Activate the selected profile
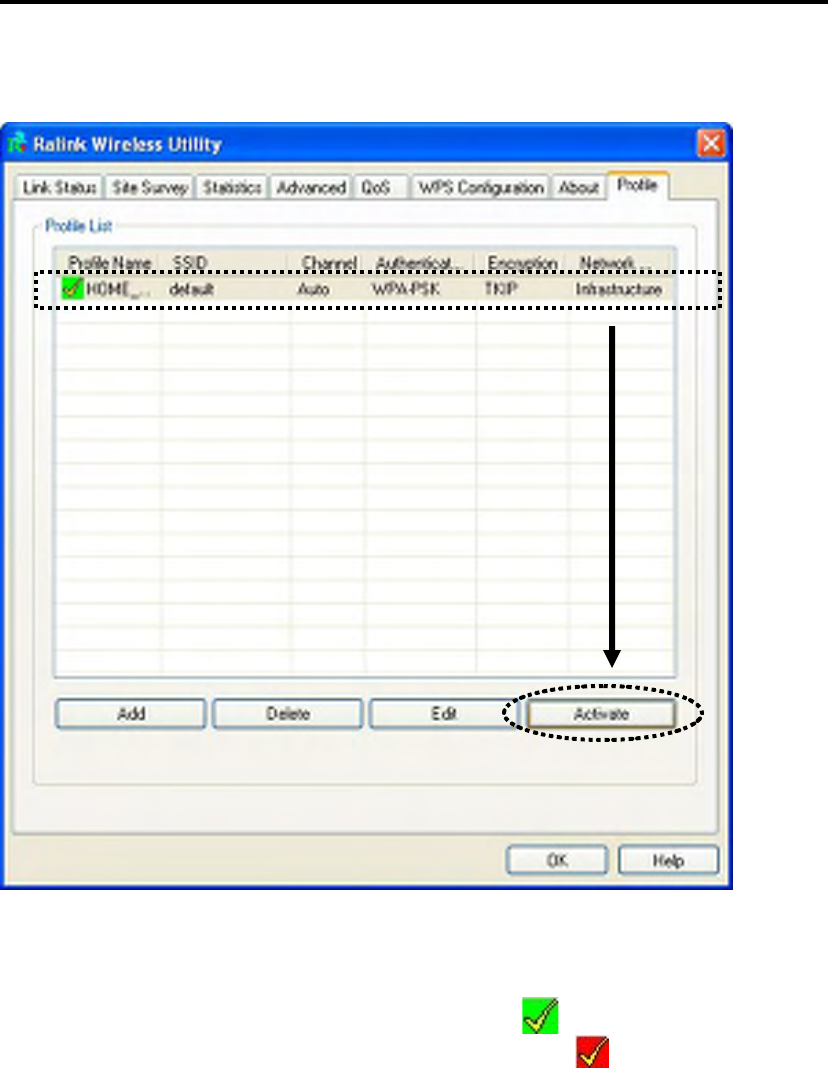828x1068 pixels. 601,714
